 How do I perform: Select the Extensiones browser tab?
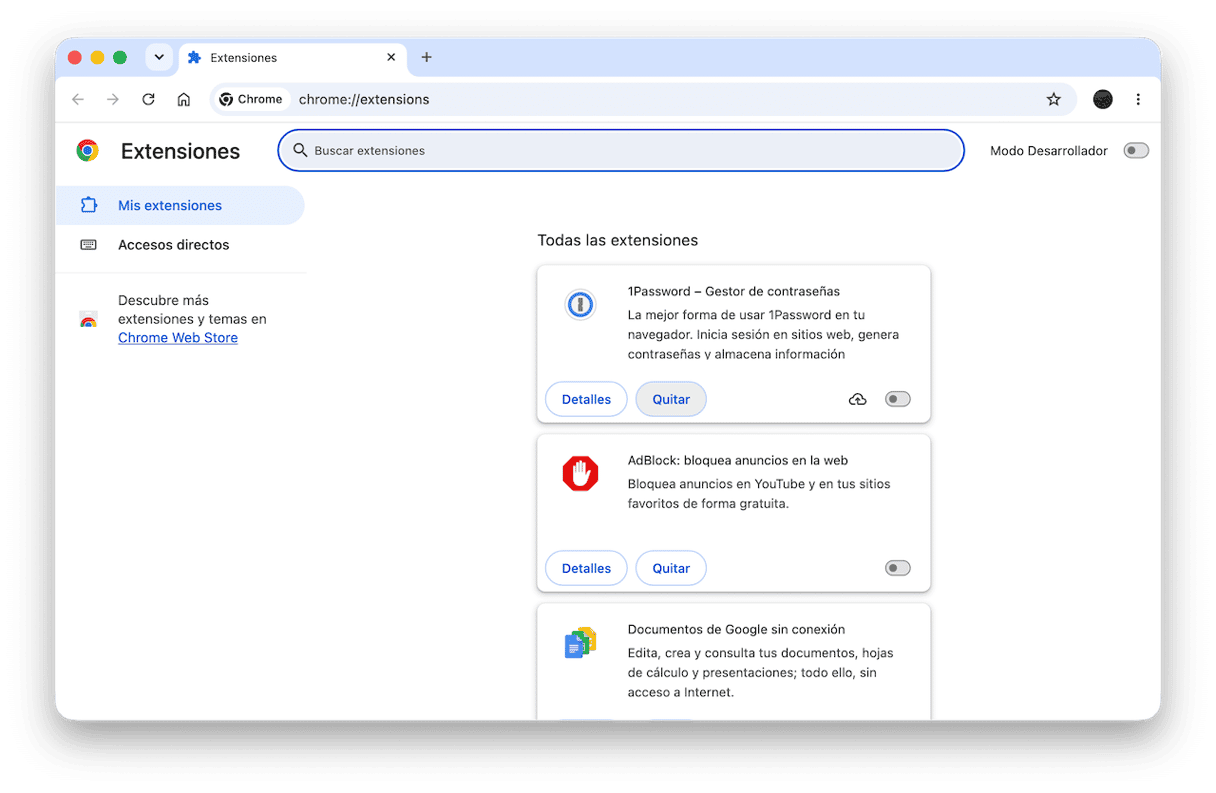pos(293,57)
